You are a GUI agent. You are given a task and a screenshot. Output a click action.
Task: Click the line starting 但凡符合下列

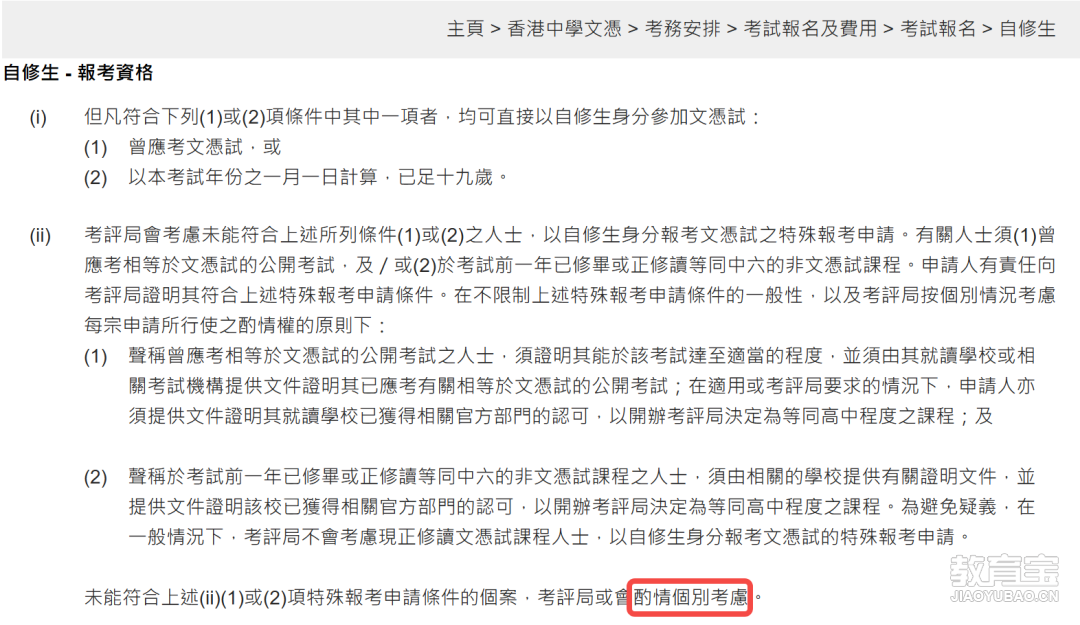click(422, 117)
